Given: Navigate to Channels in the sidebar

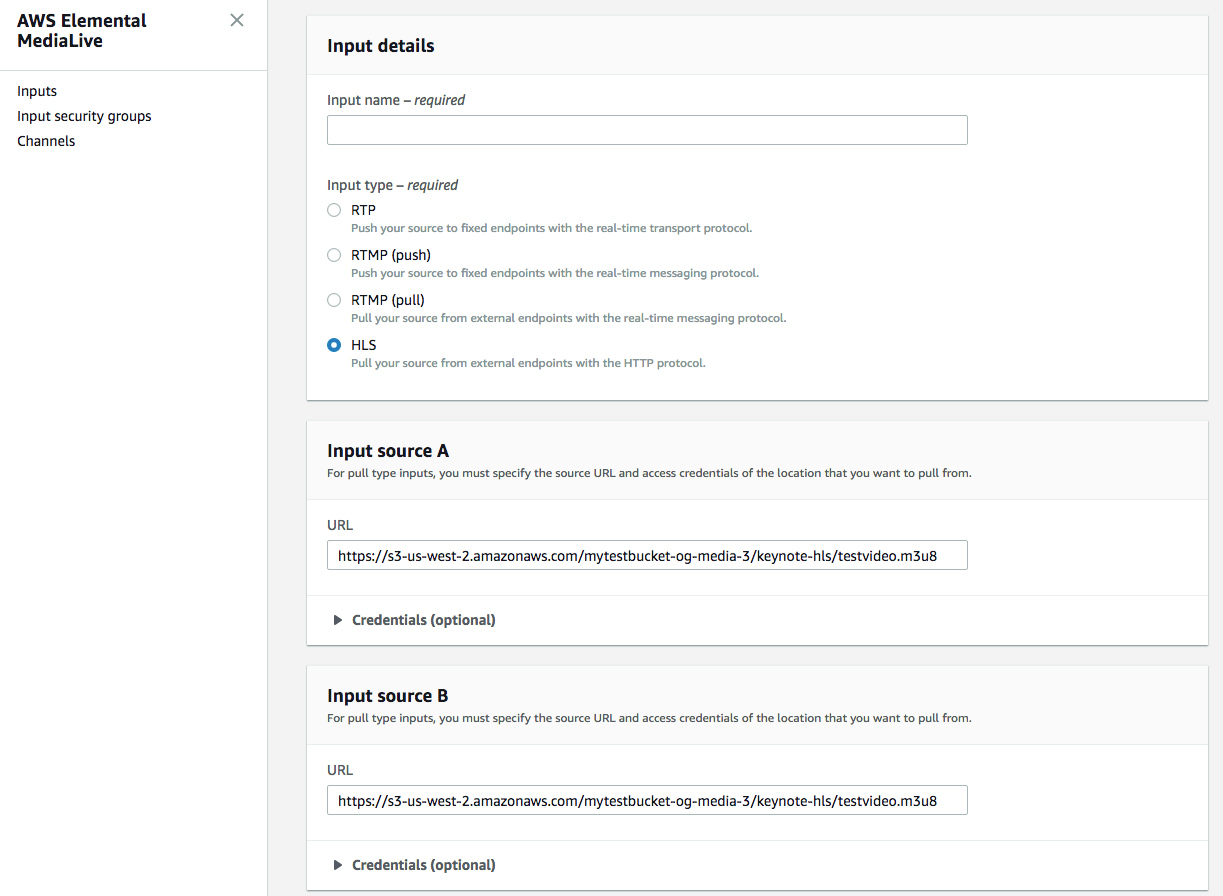Looking at the screenshot, I should pos(46,141).
